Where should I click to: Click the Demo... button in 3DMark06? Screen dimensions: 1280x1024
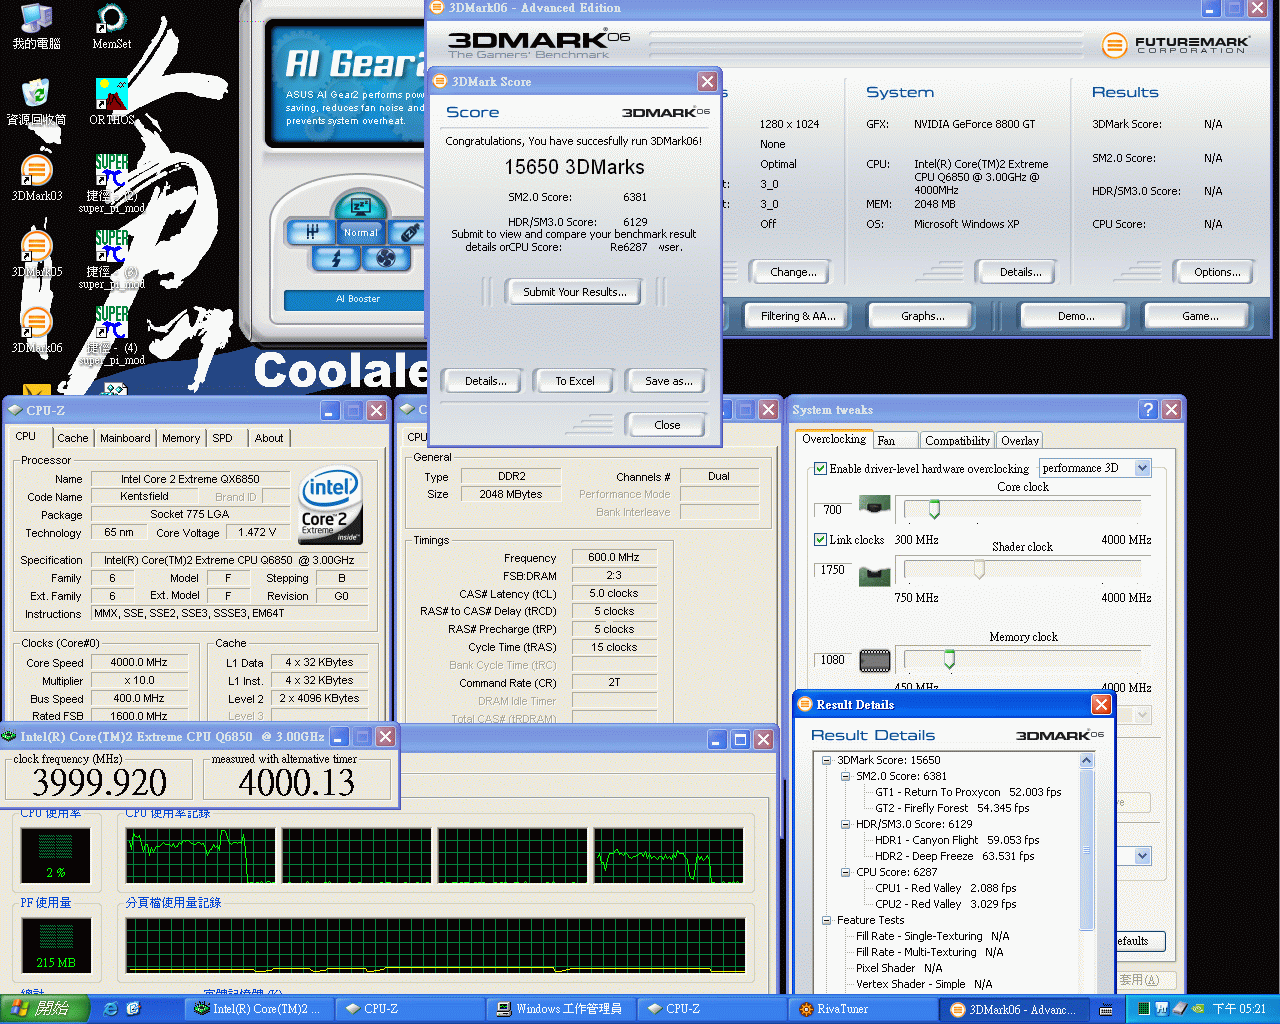point(1076,316)
